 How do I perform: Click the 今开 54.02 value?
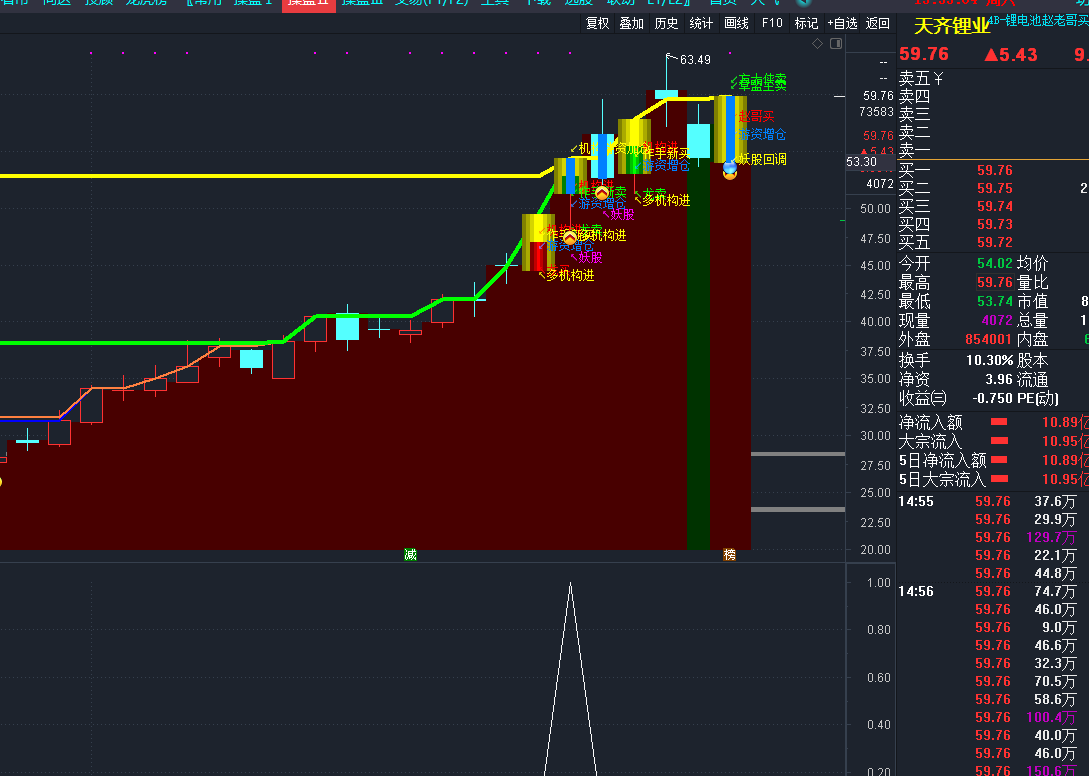pyautogui.click(x=995, y=264)
